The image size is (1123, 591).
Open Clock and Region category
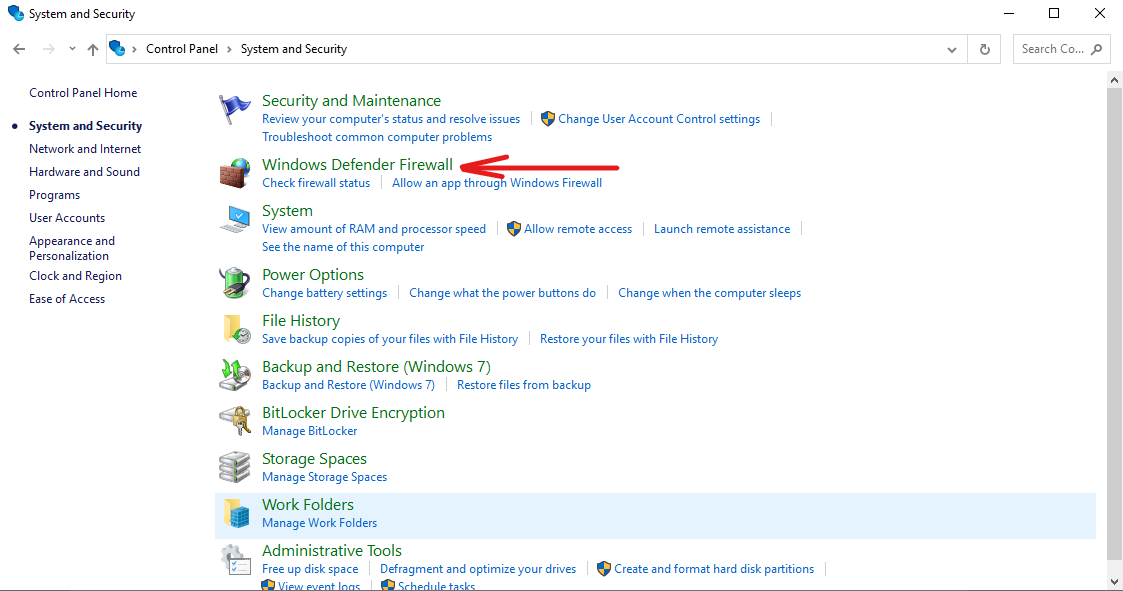tap(75, 276)
